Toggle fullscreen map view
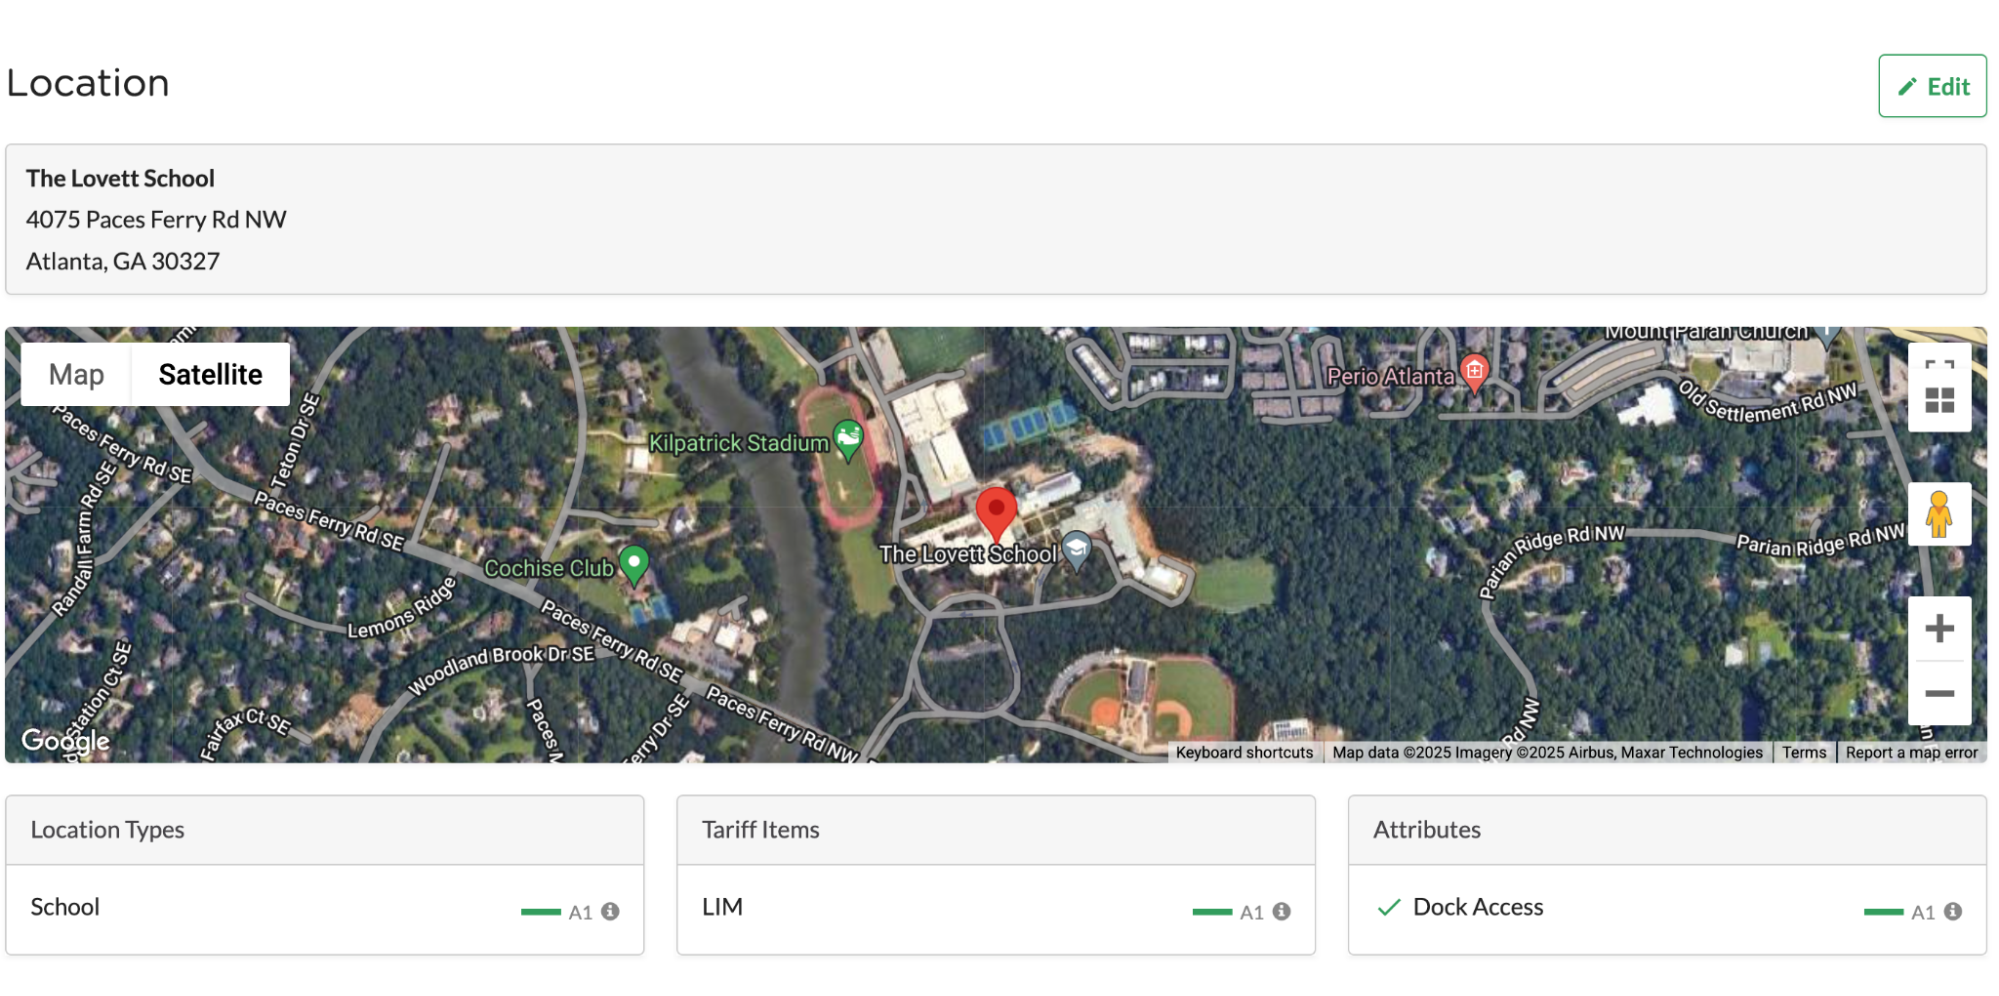Image resolution: width=1999 pixels, height=996 pixels. 1938,365
